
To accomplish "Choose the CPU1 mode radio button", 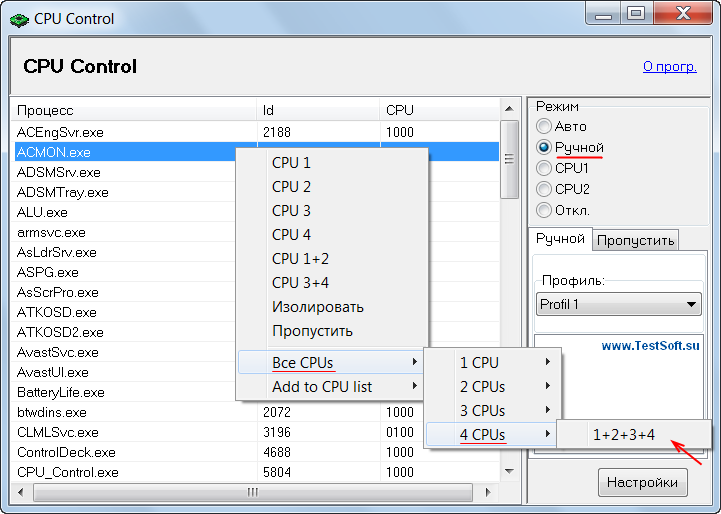I will click(544, 168).
